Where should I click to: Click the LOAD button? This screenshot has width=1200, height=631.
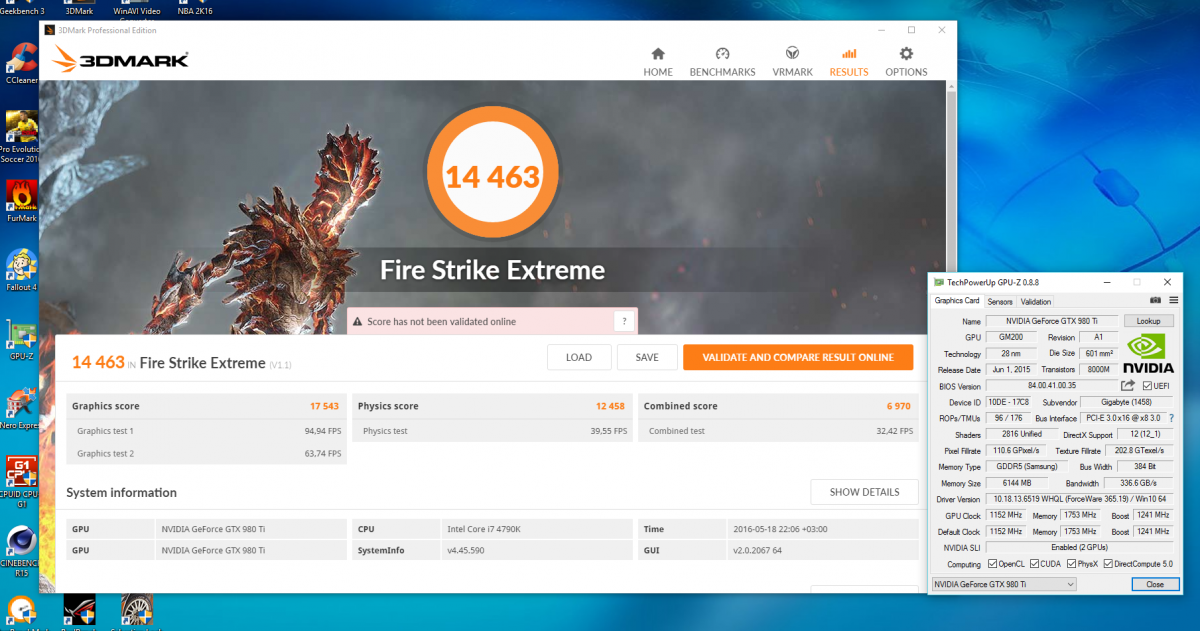click(579, 357)
